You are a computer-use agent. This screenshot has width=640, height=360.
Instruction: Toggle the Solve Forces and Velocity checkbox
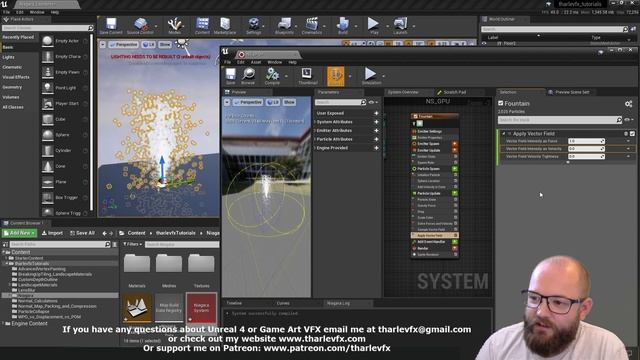point(456,224)
